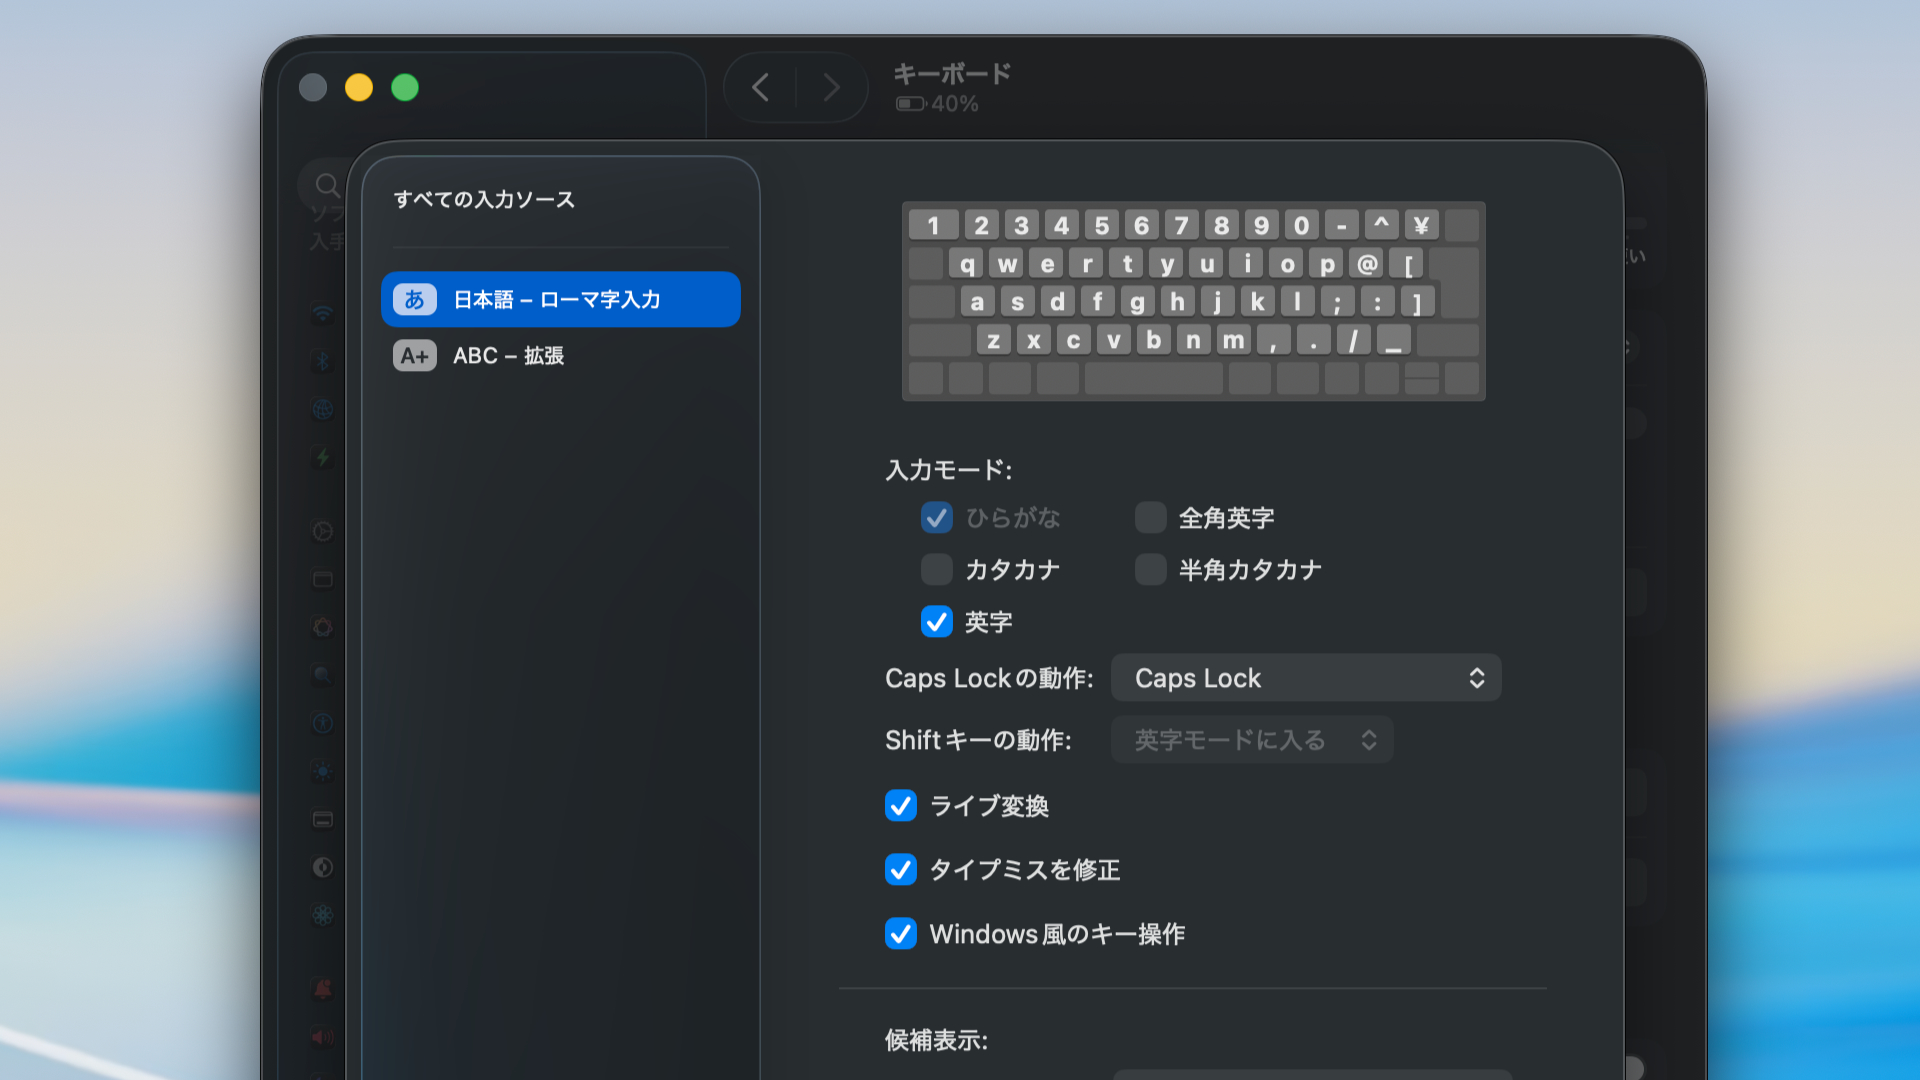Enable 半角カタカナ input mode
The image size is (1920, 1080).
tap(1151, 570)
